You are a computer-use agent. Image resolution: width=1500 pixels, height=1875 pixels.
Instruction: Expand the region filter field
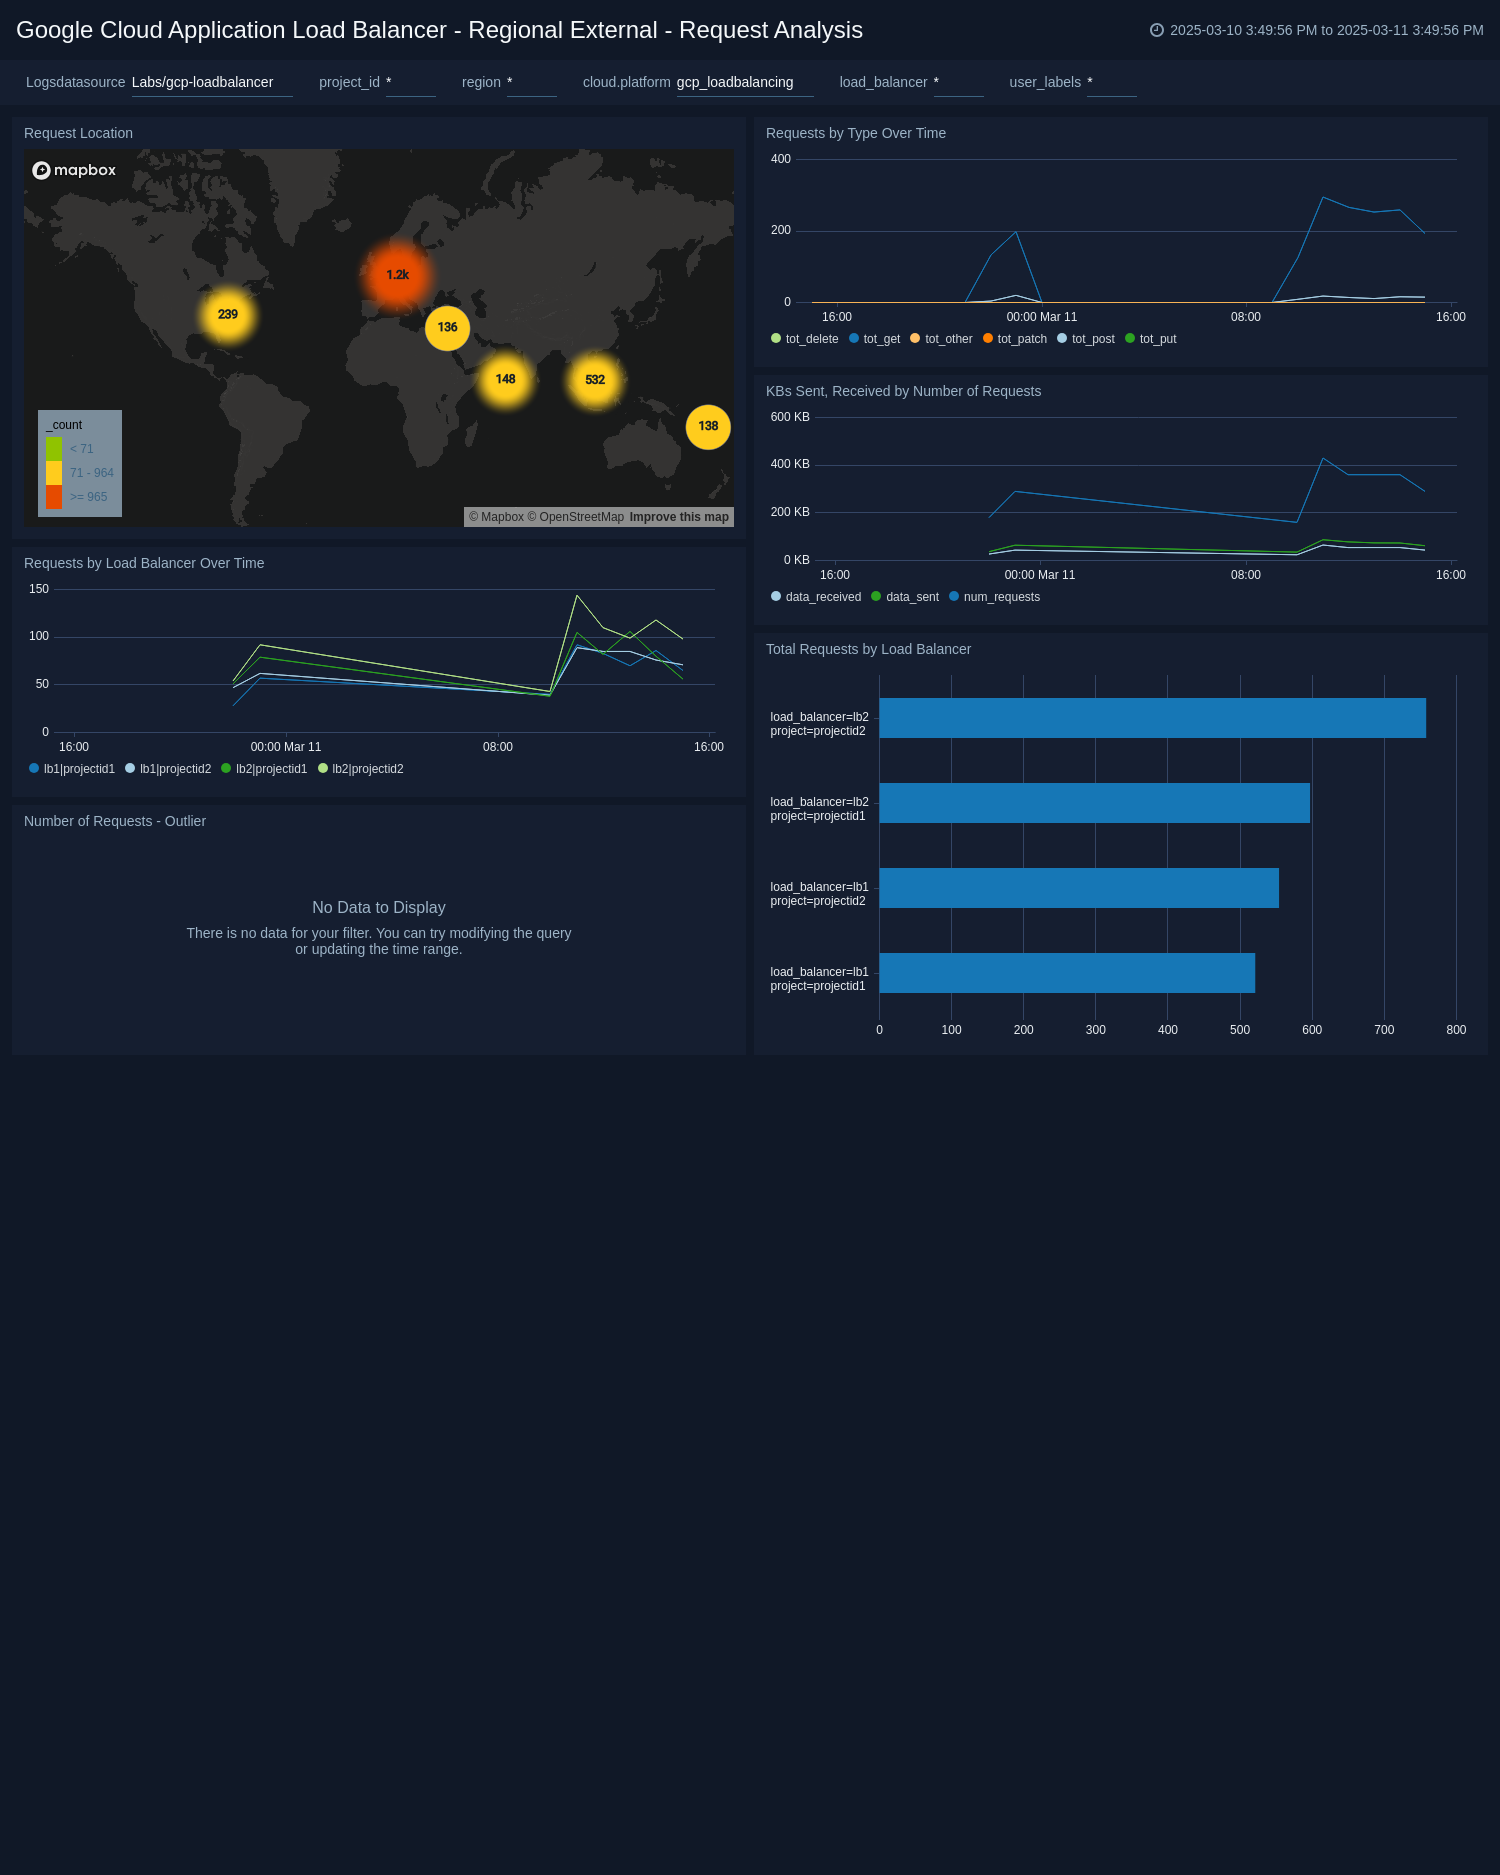pos(531,83)
